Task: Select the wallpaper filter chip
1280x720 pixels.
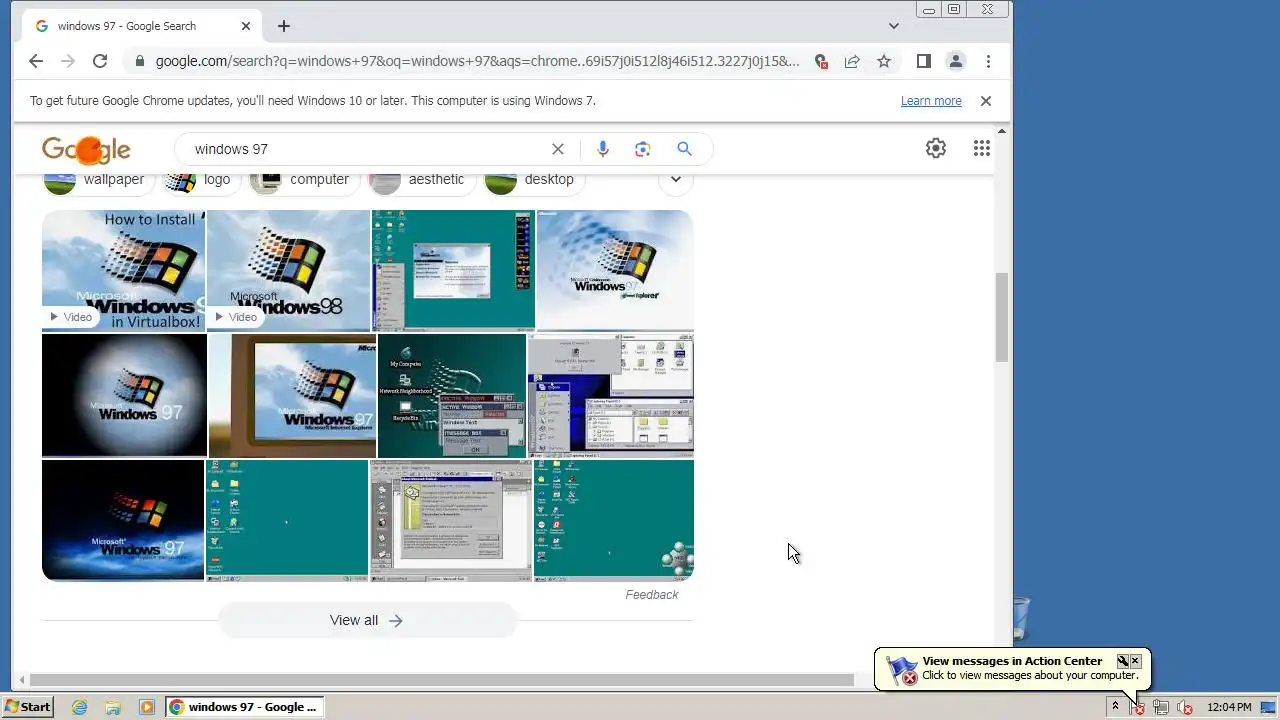Action: coord(99,181)
